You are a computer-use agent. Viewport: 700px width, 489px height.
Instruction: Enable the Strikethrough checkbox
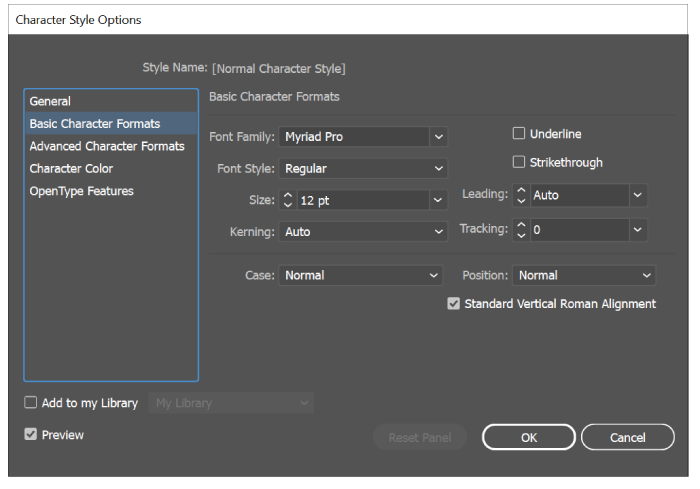coord(518,162)
